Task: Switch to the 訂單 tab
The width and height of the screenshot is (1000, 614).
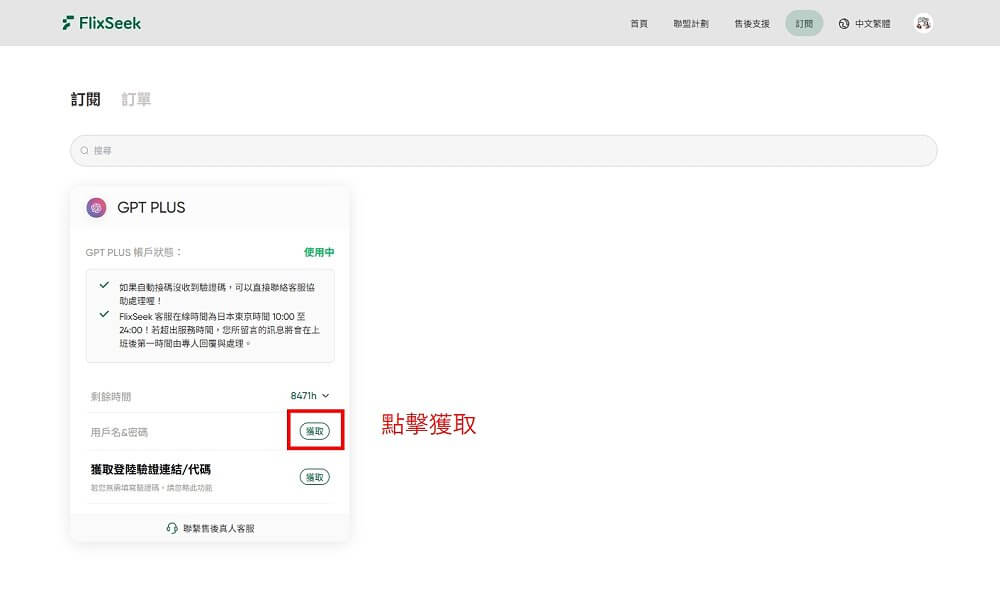Action: tap(136, 99)
